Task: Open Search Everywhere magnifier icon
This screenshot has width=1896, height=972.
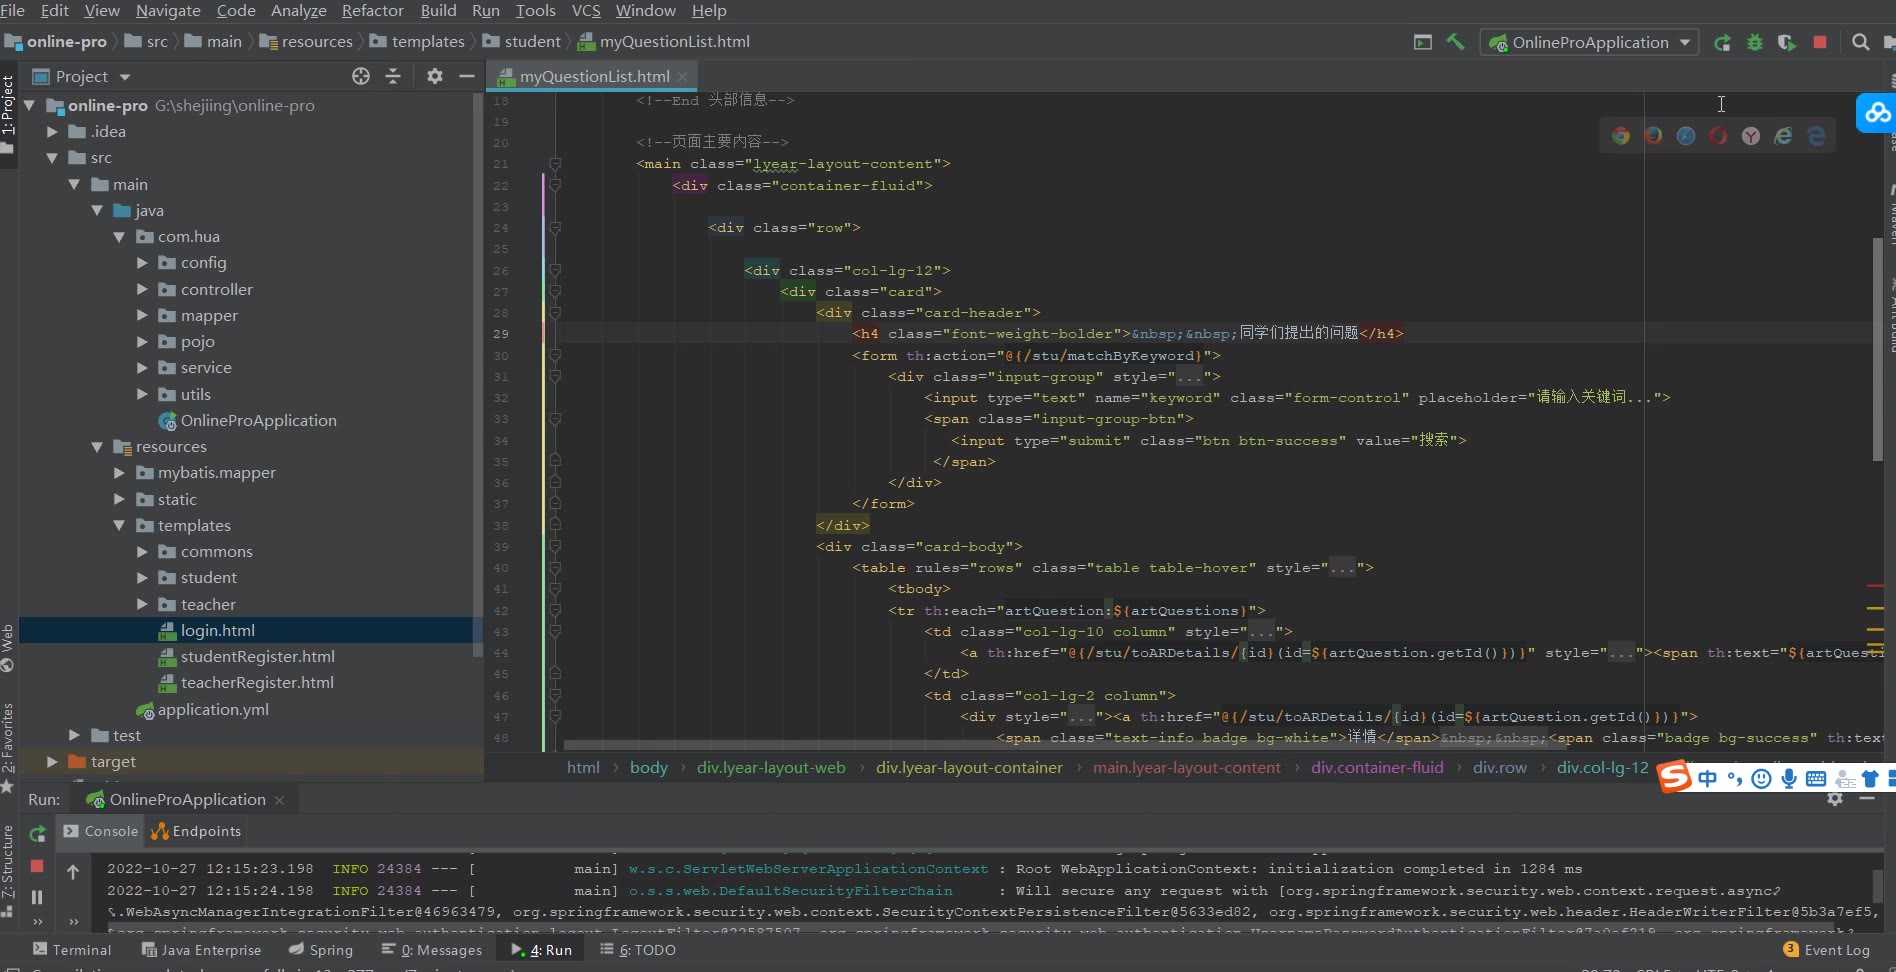Action: [1860, 42]
